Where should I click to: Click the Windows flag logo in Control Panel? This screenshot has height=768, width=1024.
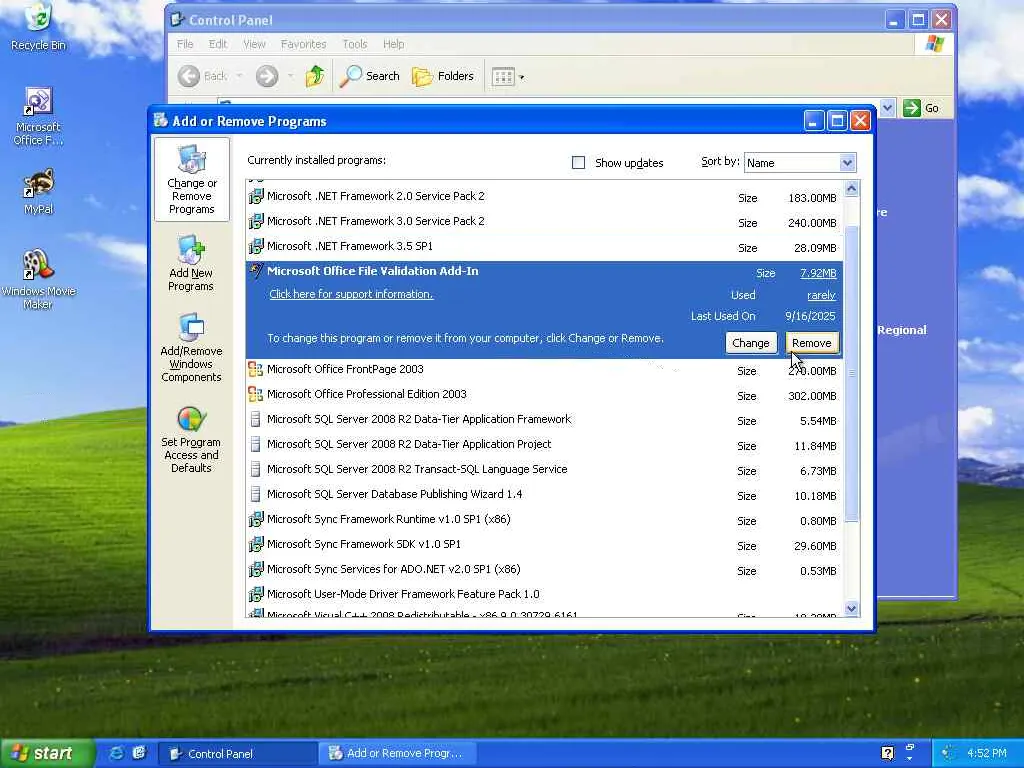934,44
